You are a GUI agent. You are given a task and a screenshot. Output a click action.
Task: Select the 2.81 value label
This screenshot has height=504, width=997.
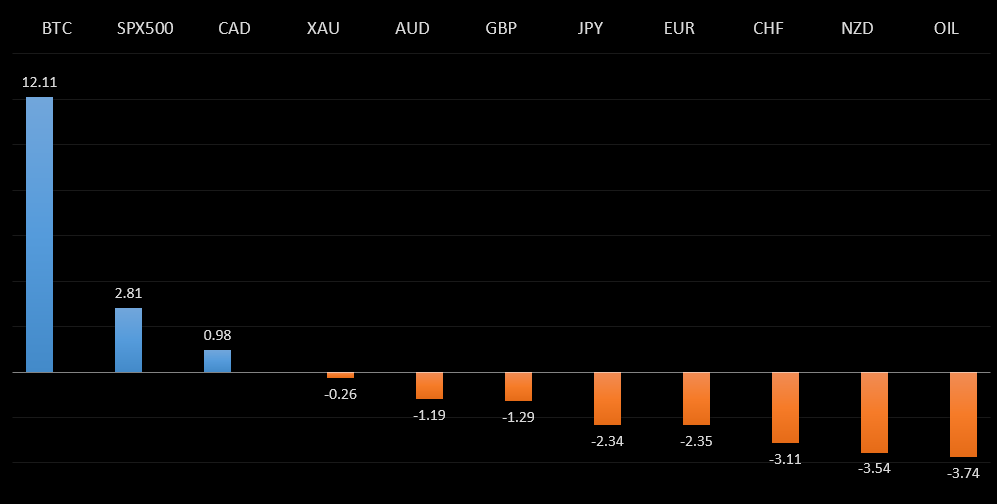pos(128,293)
